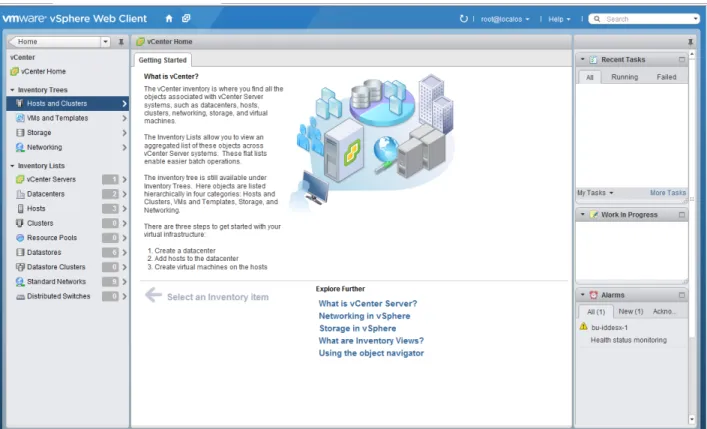Open Using the object navigator link
Screen dimensions: 707x429
[371, 353]
